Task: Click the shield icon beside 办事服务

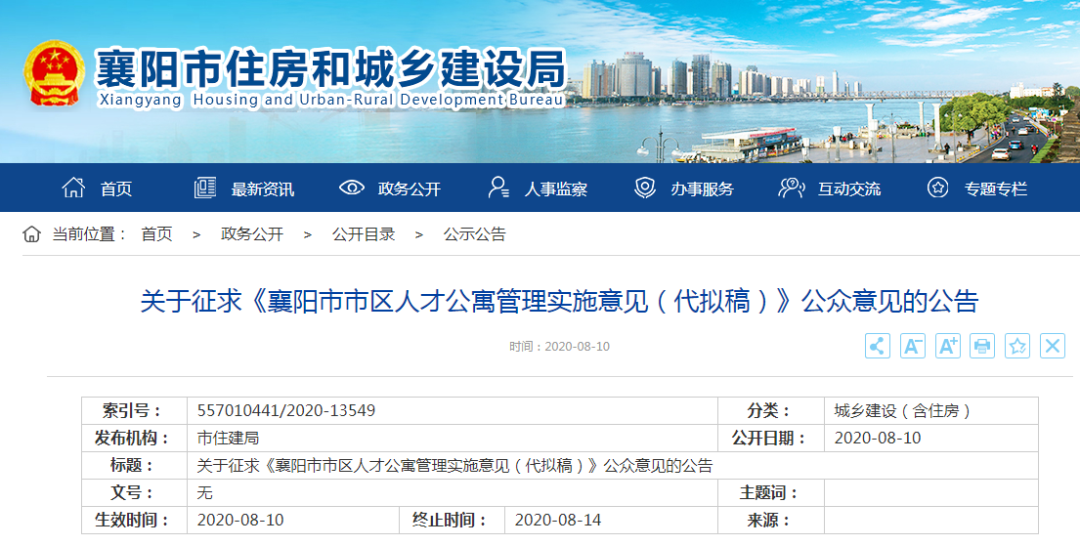Action: point(645,187)
